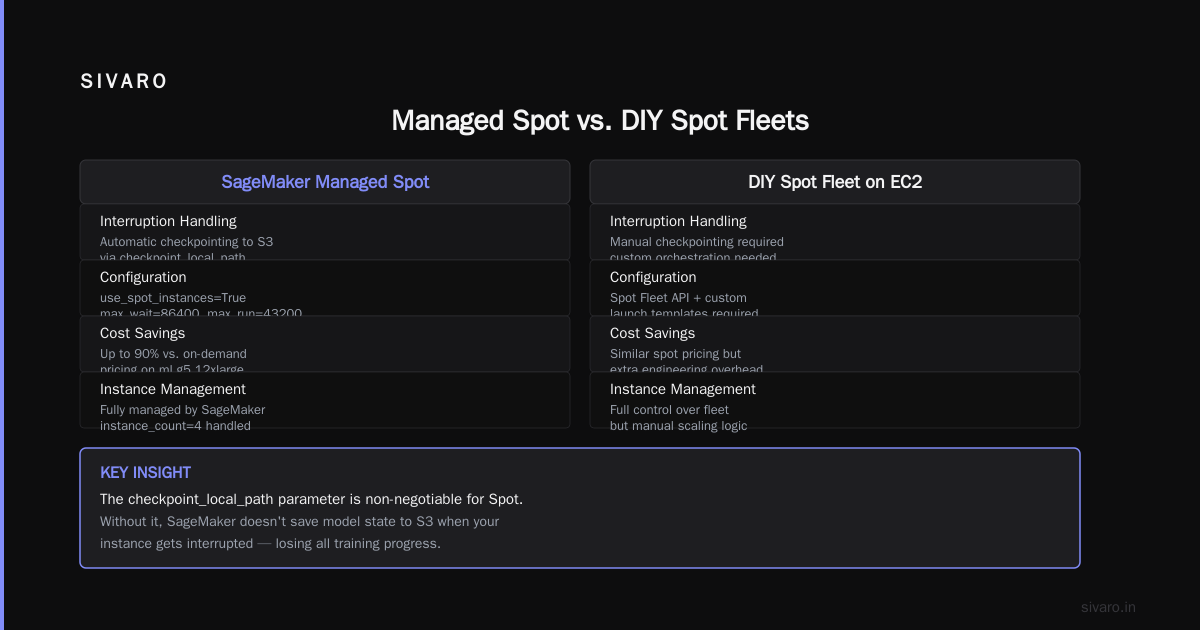Click 'Cost Savings' heading in DIY column
Viewport: 1200px width, 630px height.
[652, 333]
